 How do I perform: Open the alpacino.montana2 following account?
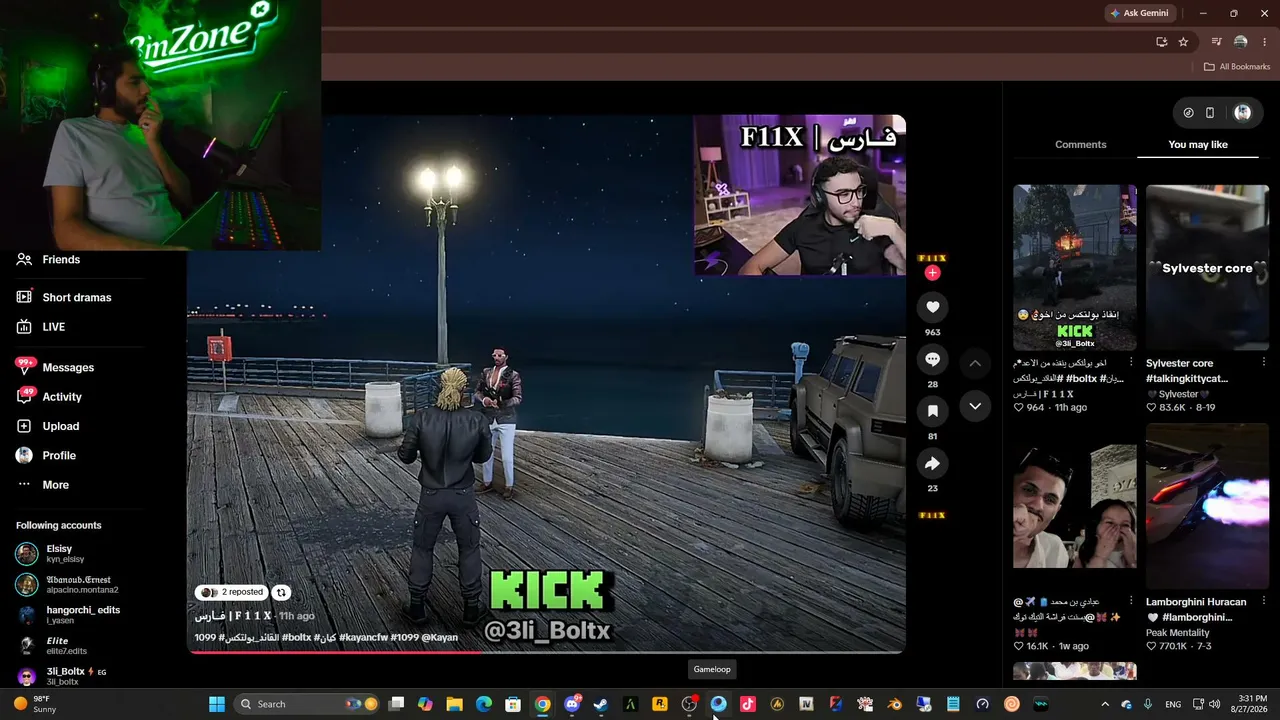68,585
